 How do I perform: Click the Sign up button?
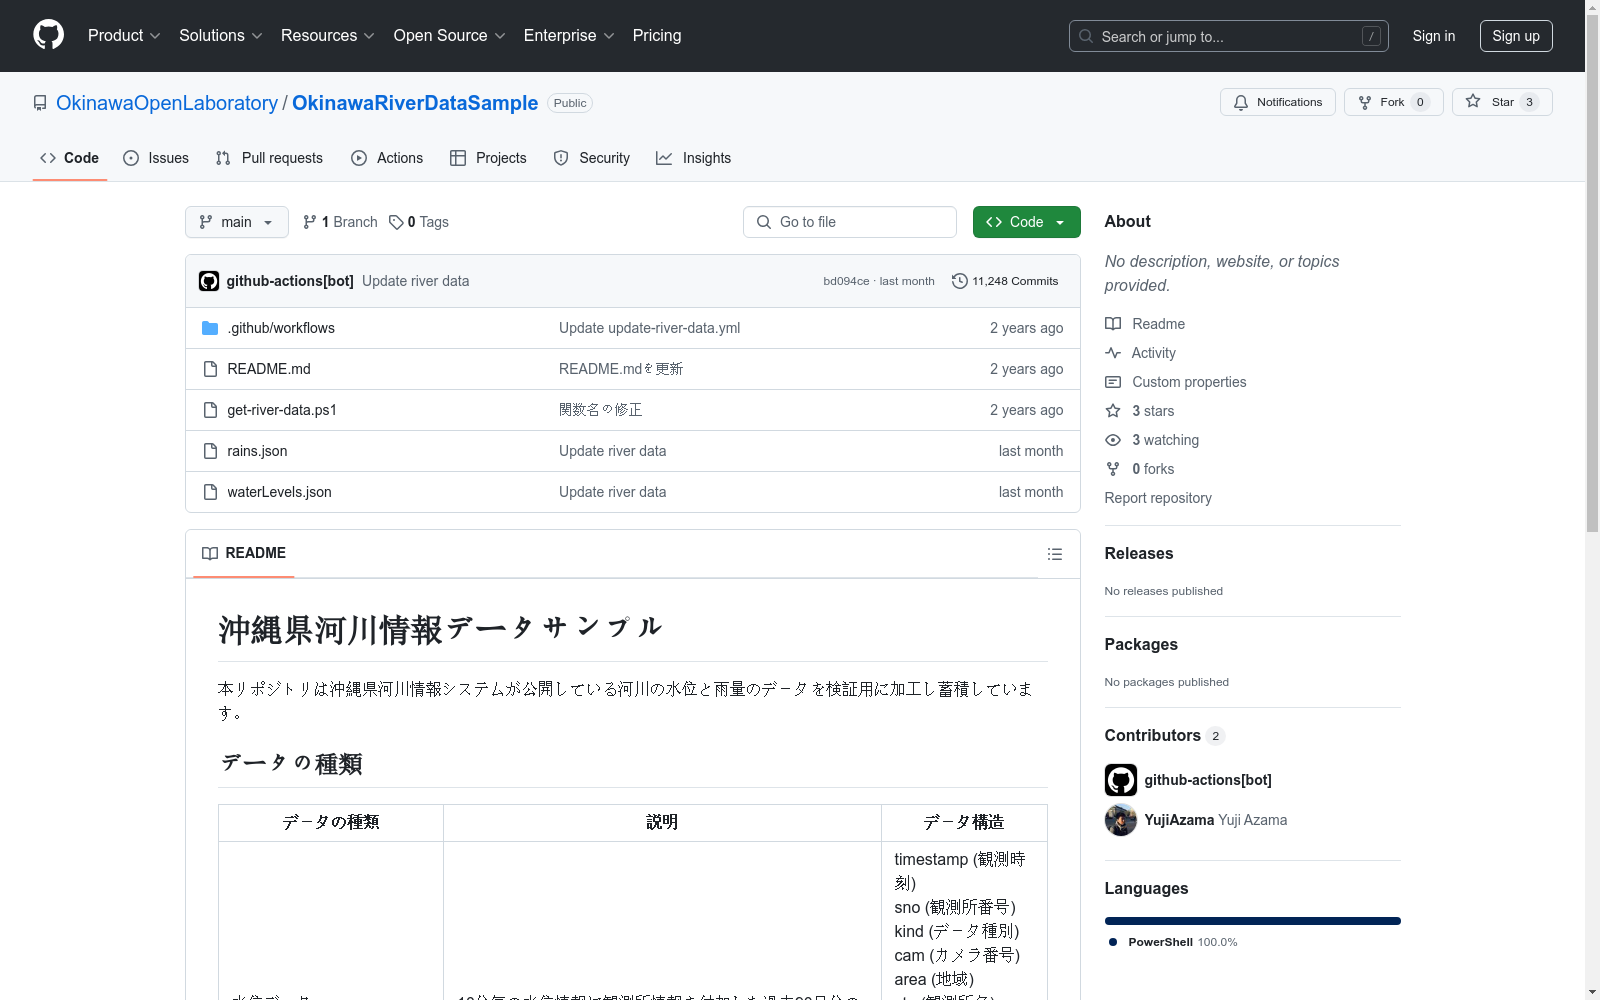[1516, 36]
